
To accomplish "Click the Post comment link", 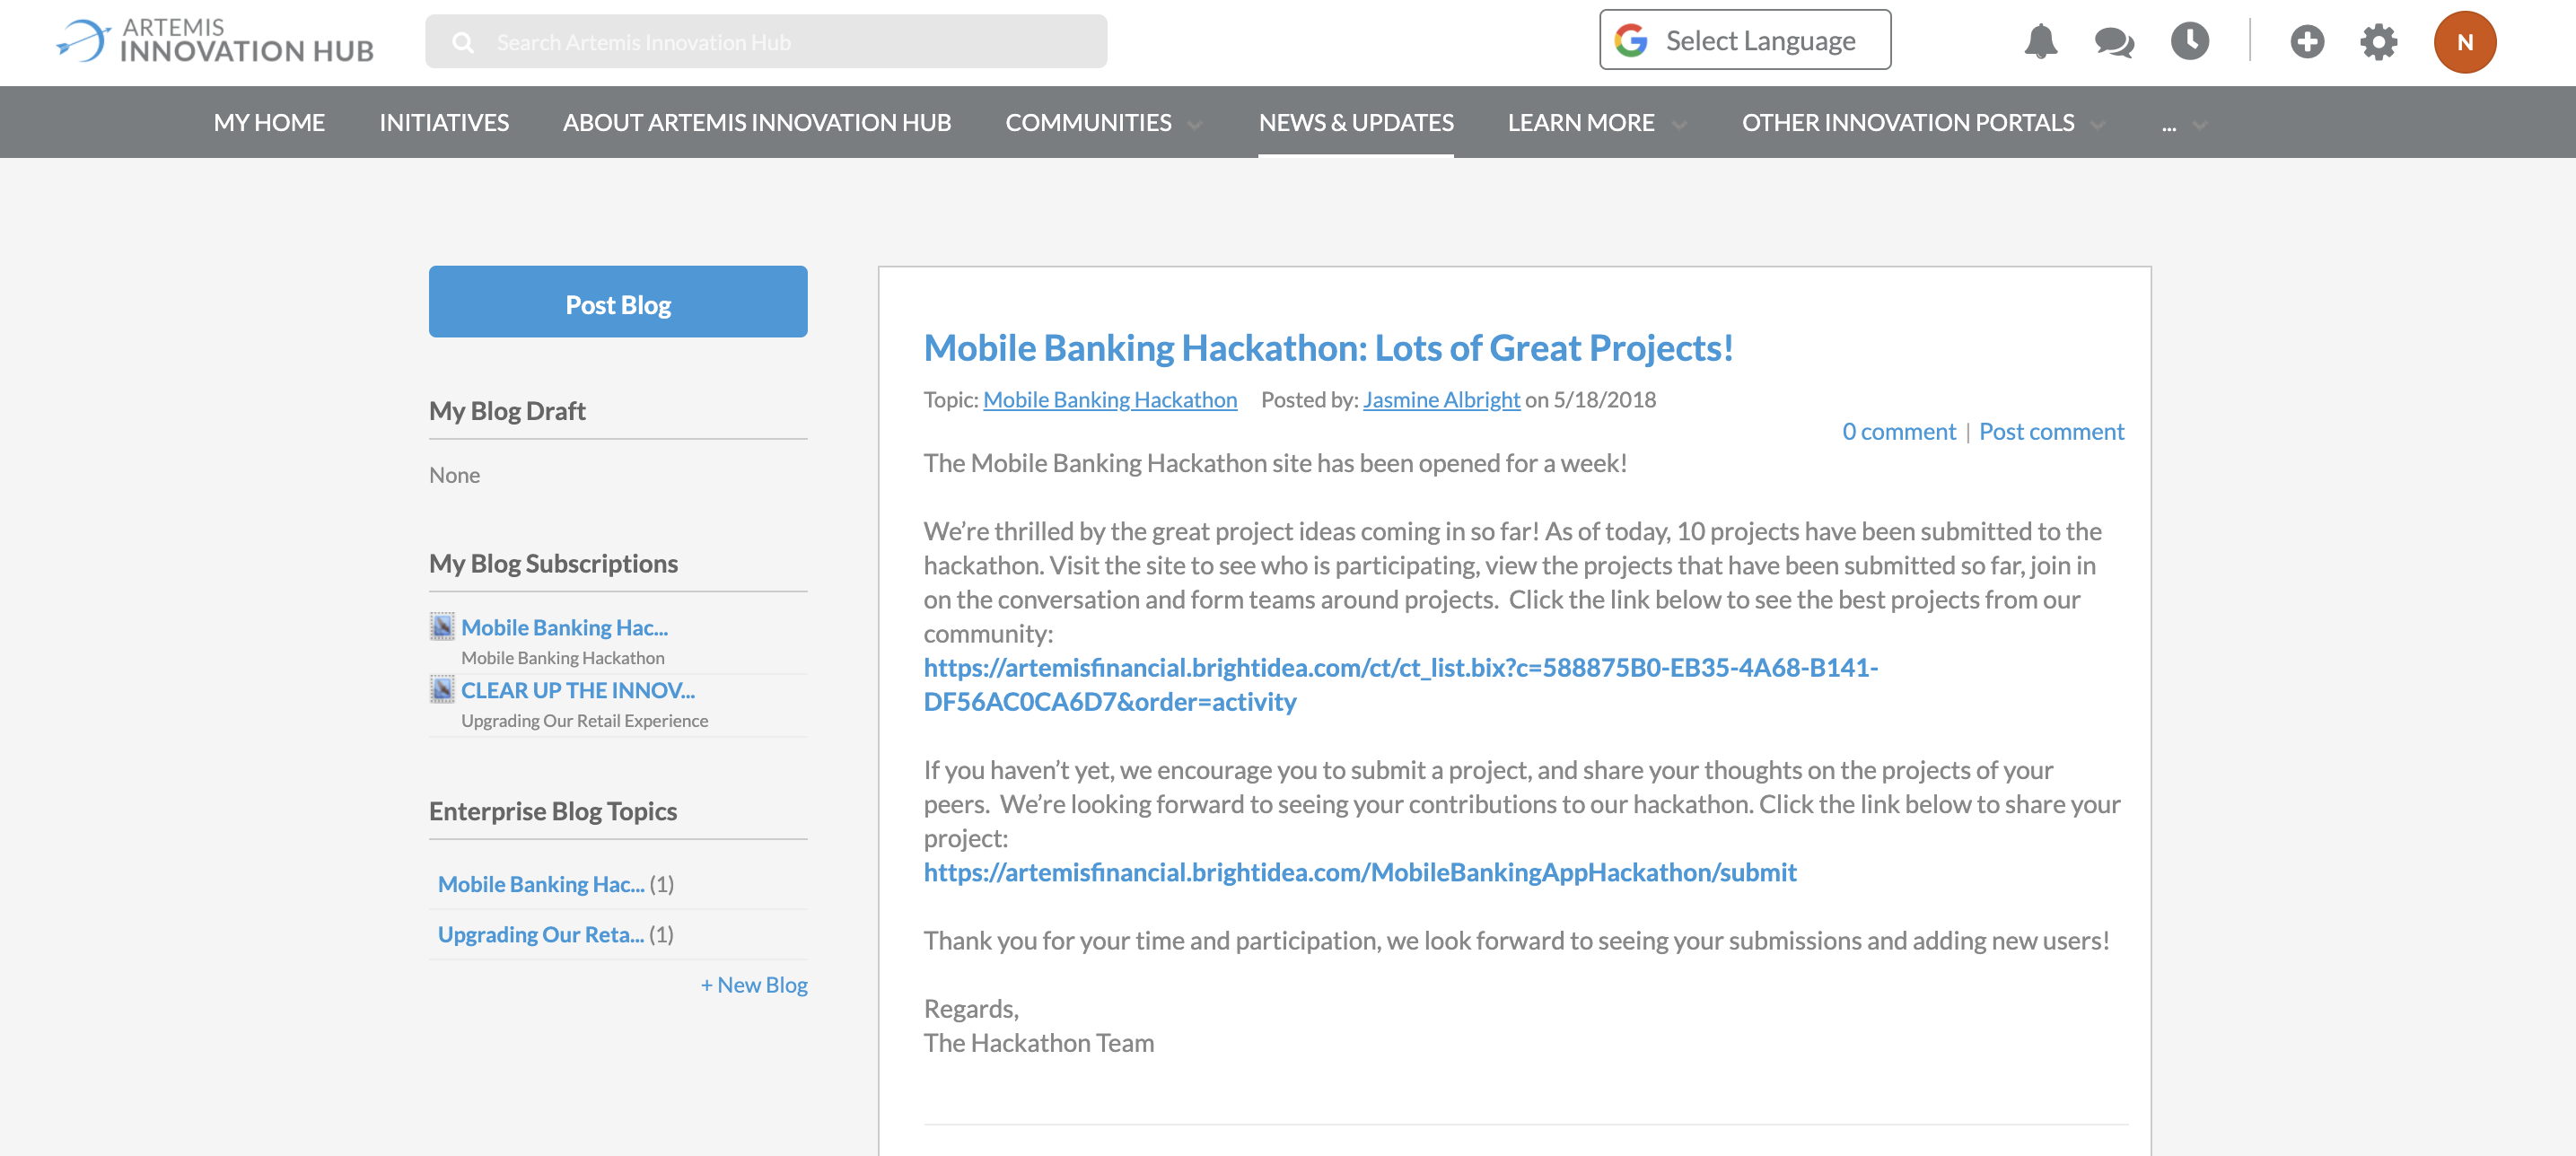I will point(2051,432).
